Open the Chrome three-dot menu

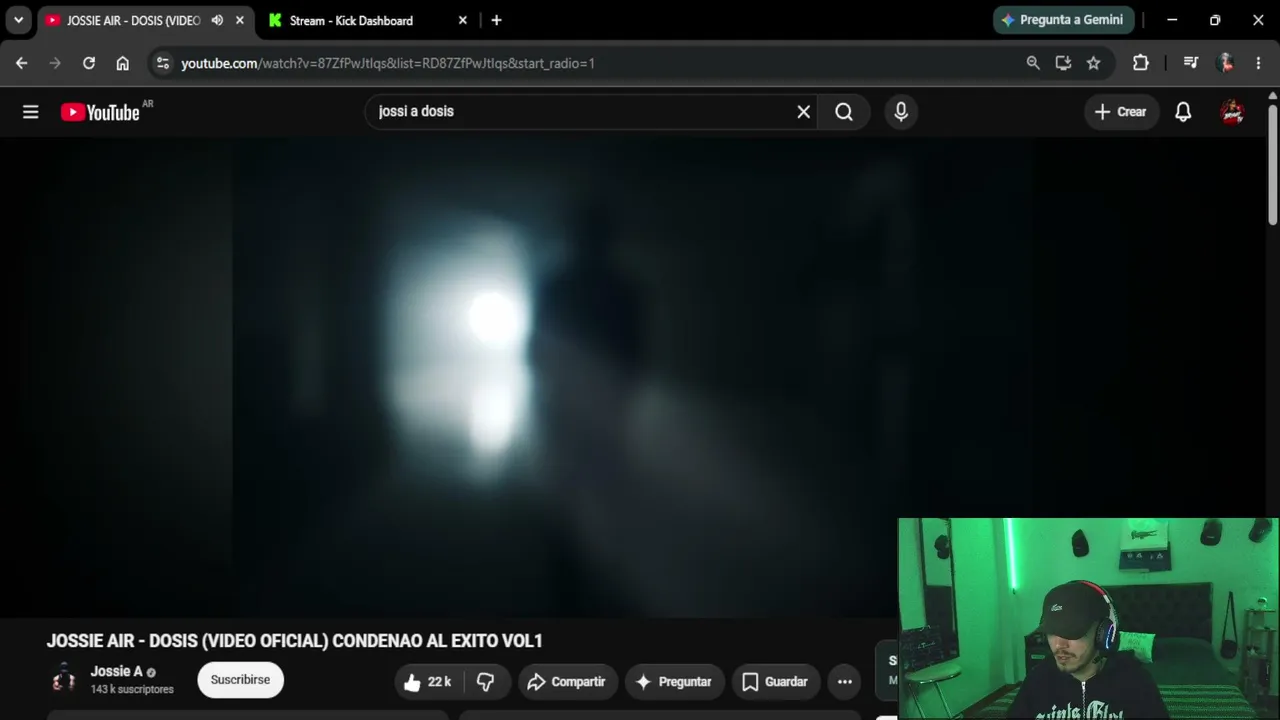pyautogui.click(x=1258, y=63)
